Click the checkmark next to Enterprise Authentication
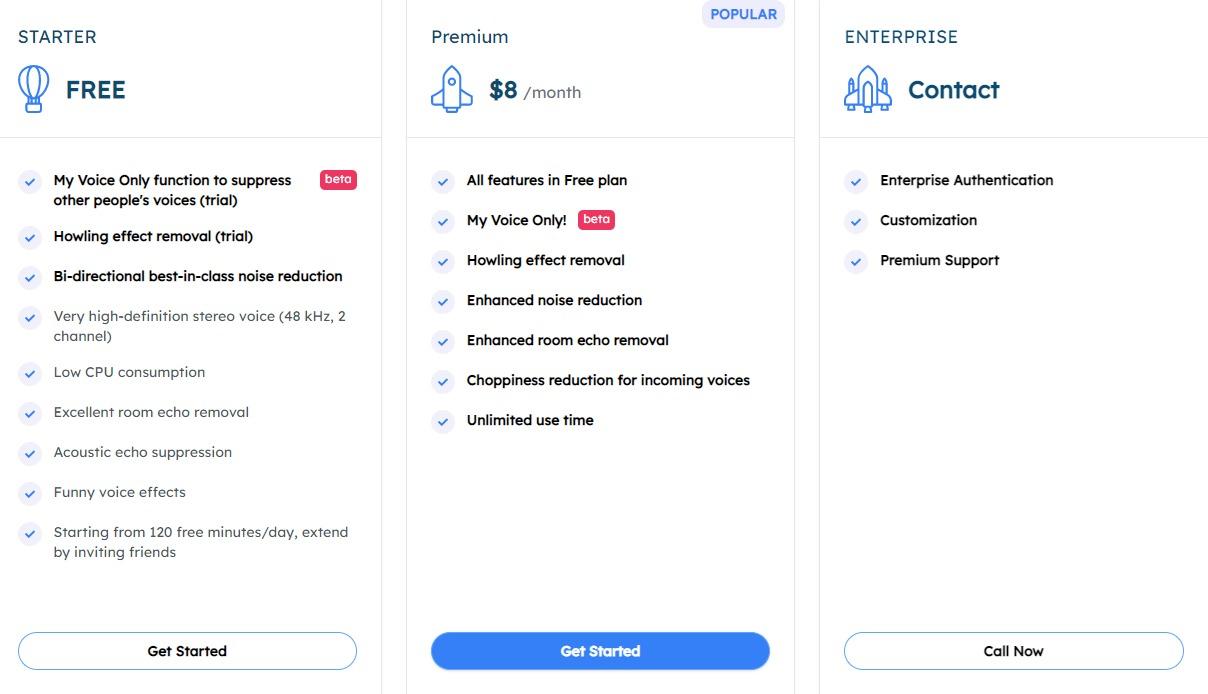This screenshot has width=1208, height=694. (856, 181)
